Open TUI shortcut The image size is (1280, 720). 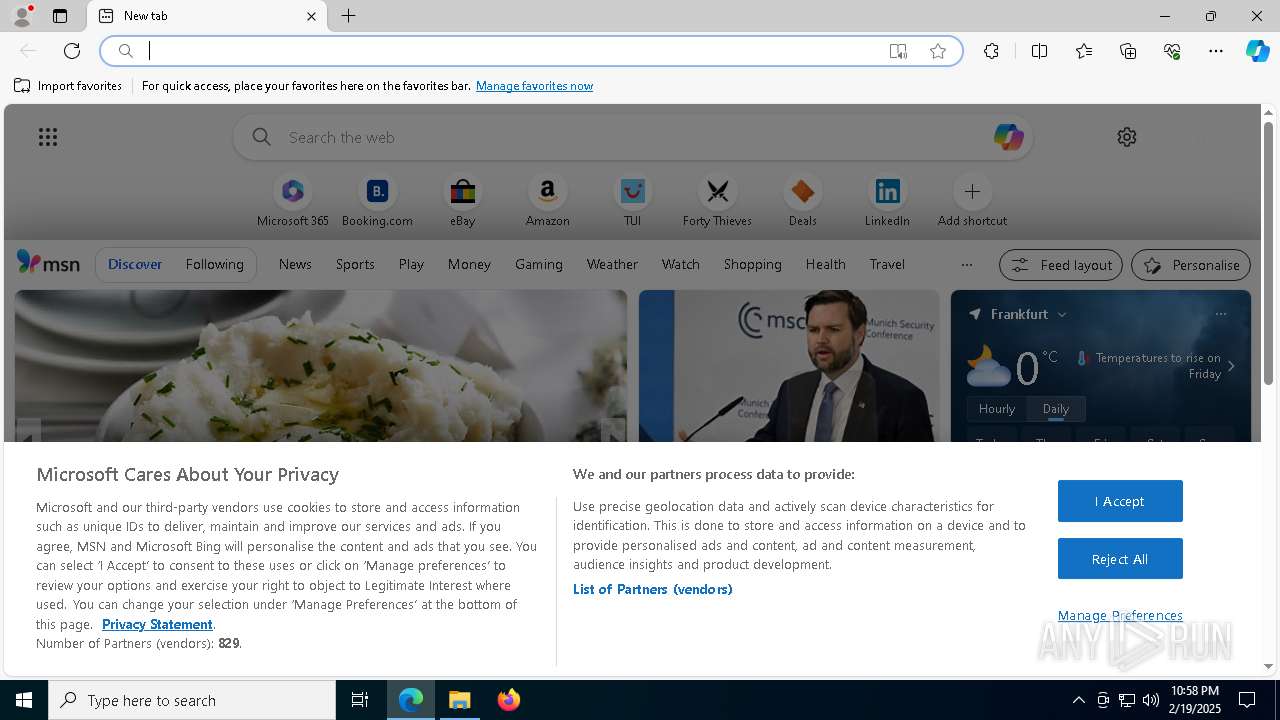click(x=632, y=201)
